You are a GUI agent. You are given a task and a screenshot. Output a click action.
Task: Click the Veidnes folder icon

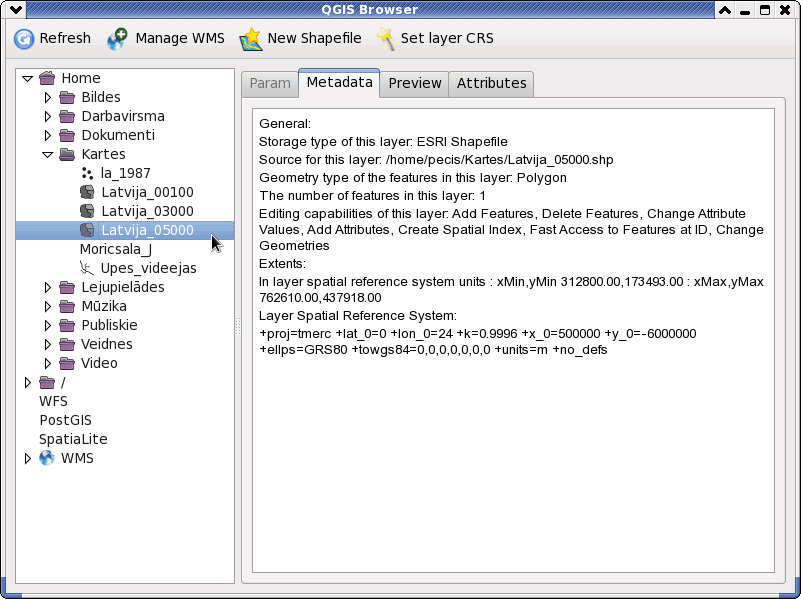point(67,344)
